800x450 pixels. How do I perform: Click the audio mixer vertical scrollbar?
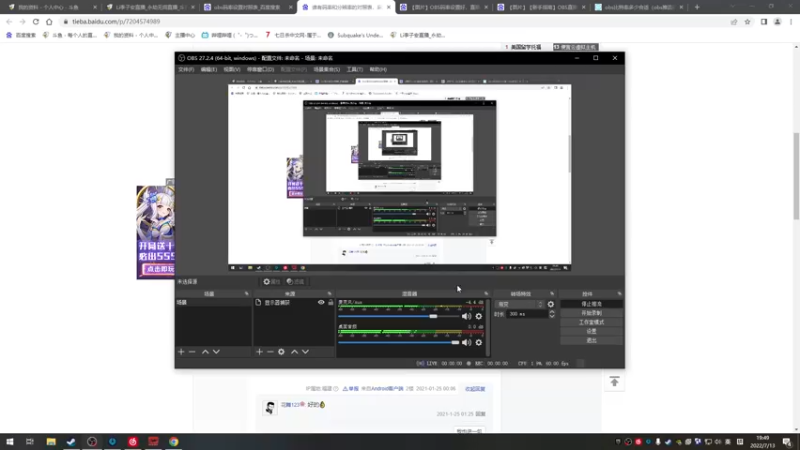[x=488, y=327]
